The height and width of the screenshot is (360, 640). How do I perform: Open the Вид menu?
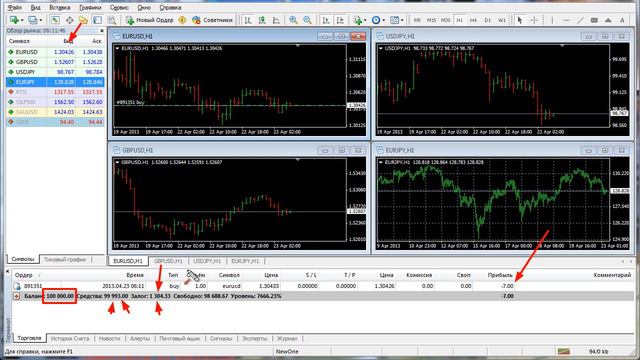tap(36, 7)
